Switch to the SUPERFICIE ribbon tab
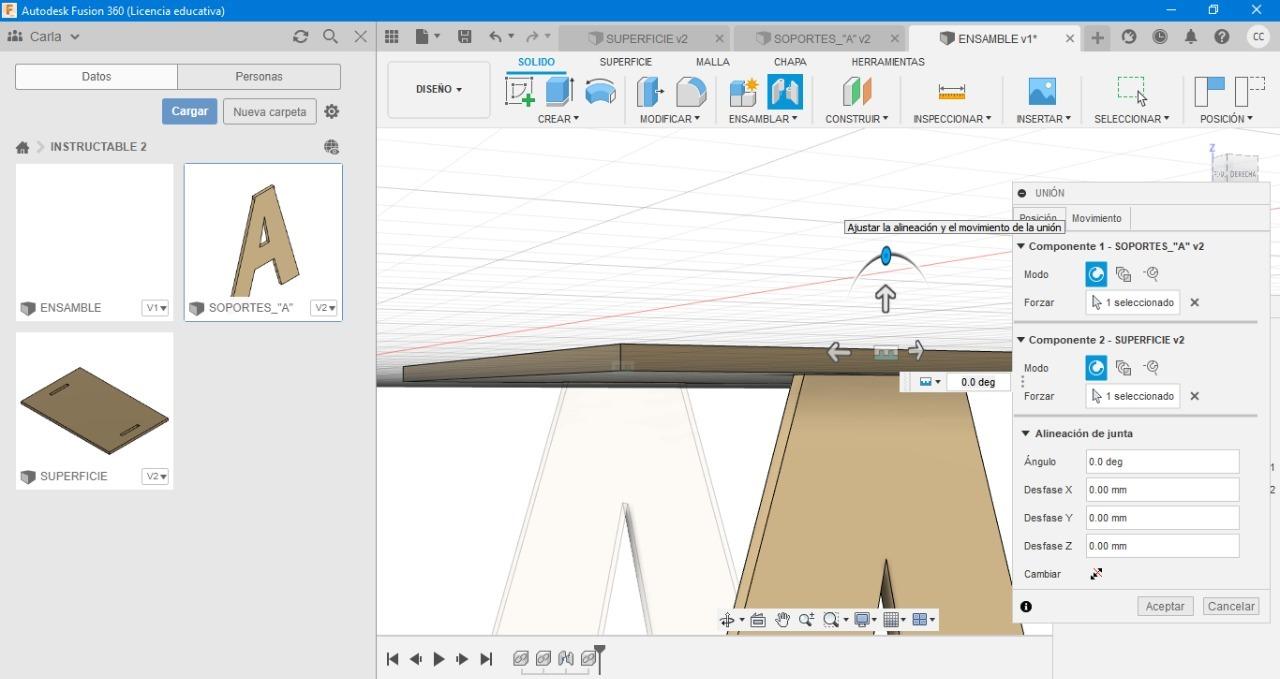The width and height of the screenshot is (1280, 679). 625,62
